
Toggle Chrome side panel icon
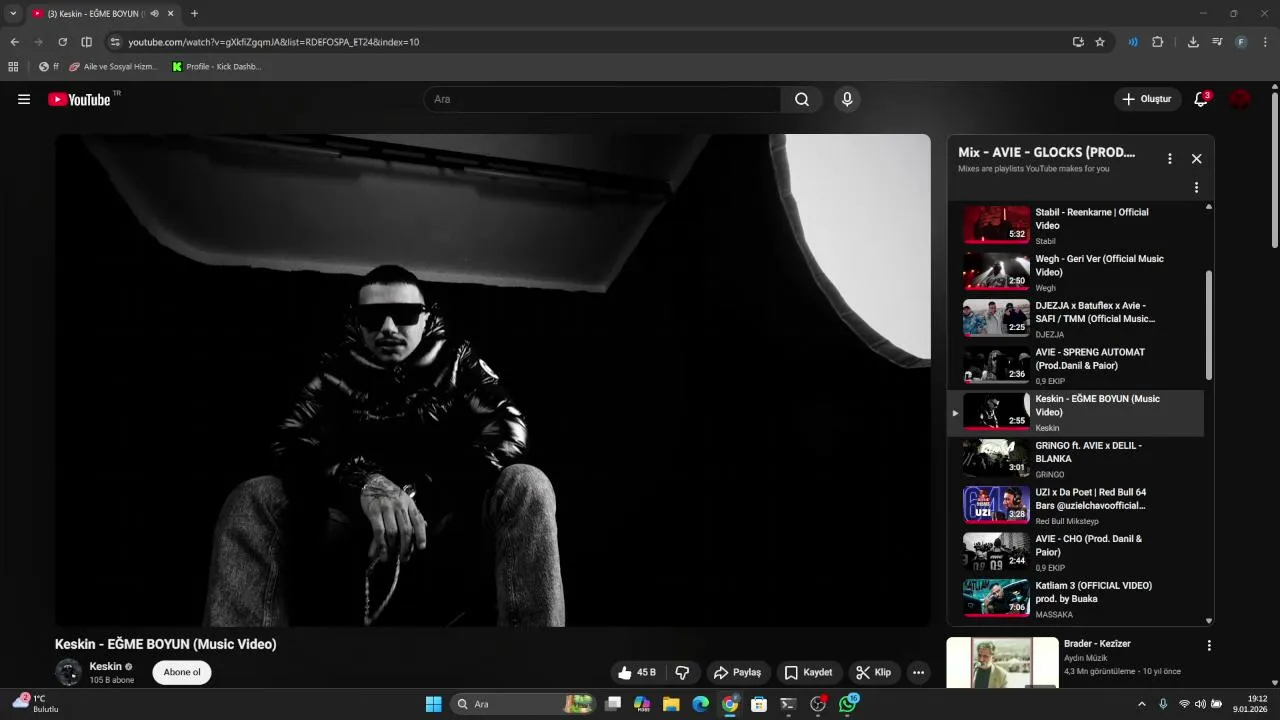click(86, 42)
